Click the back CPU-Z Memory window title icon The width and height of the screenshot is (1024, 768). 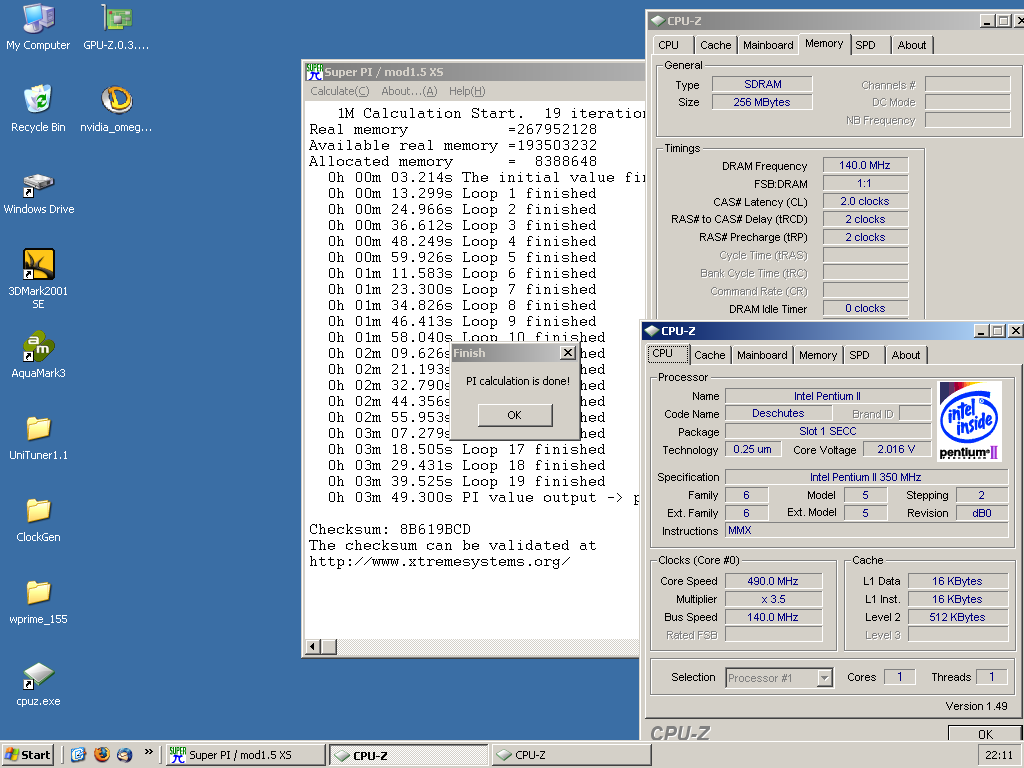658,21
